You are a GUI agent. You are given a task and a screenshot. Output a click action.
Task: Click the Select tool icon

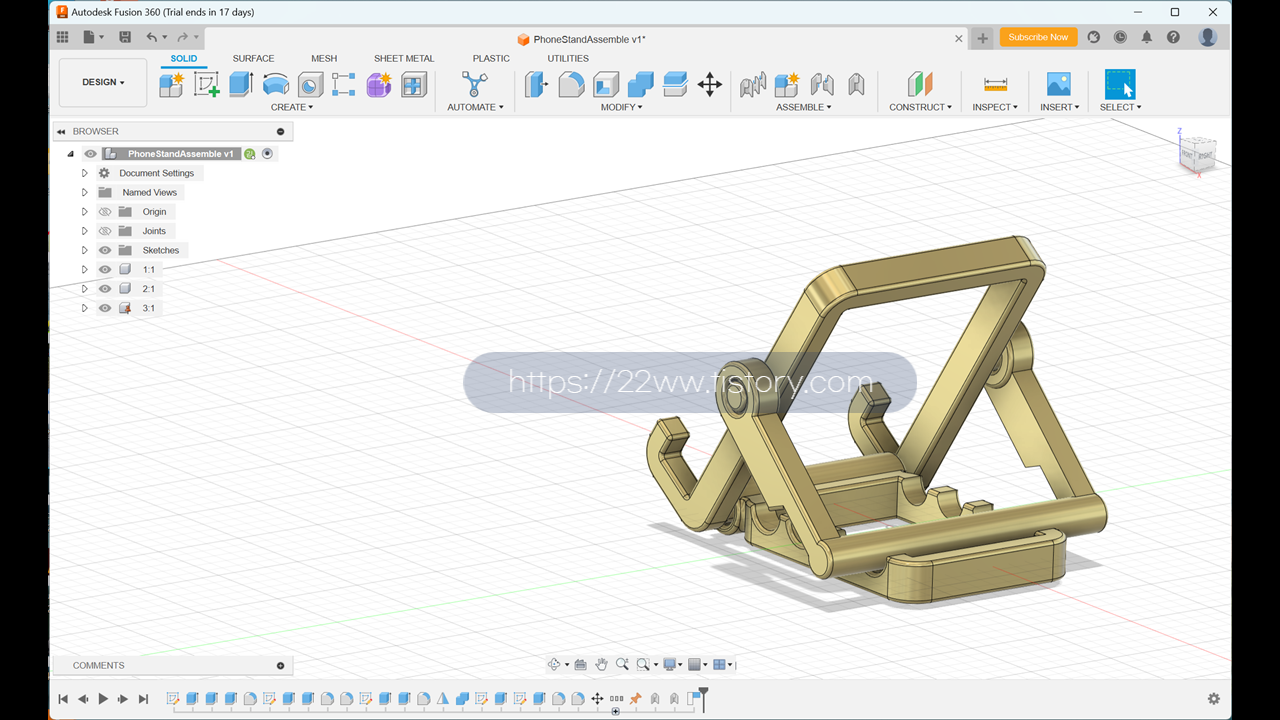(x=1120, y=84)
